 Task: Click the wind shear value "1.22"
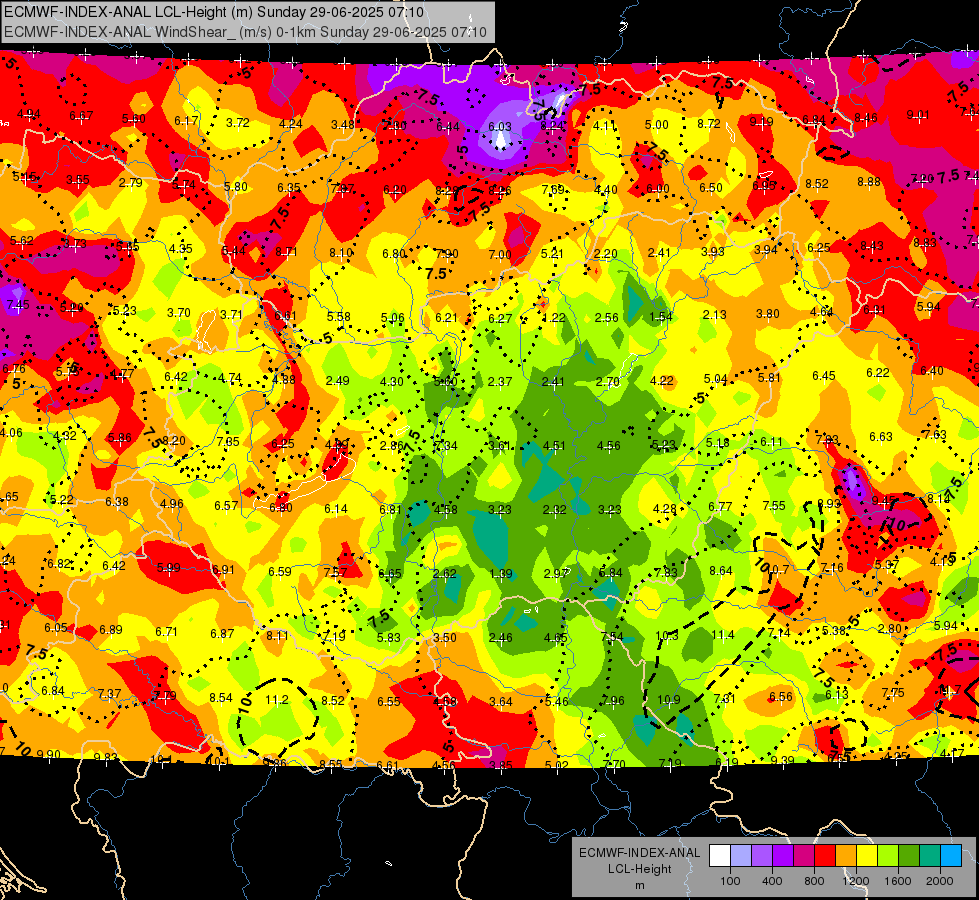pos(553,317)
